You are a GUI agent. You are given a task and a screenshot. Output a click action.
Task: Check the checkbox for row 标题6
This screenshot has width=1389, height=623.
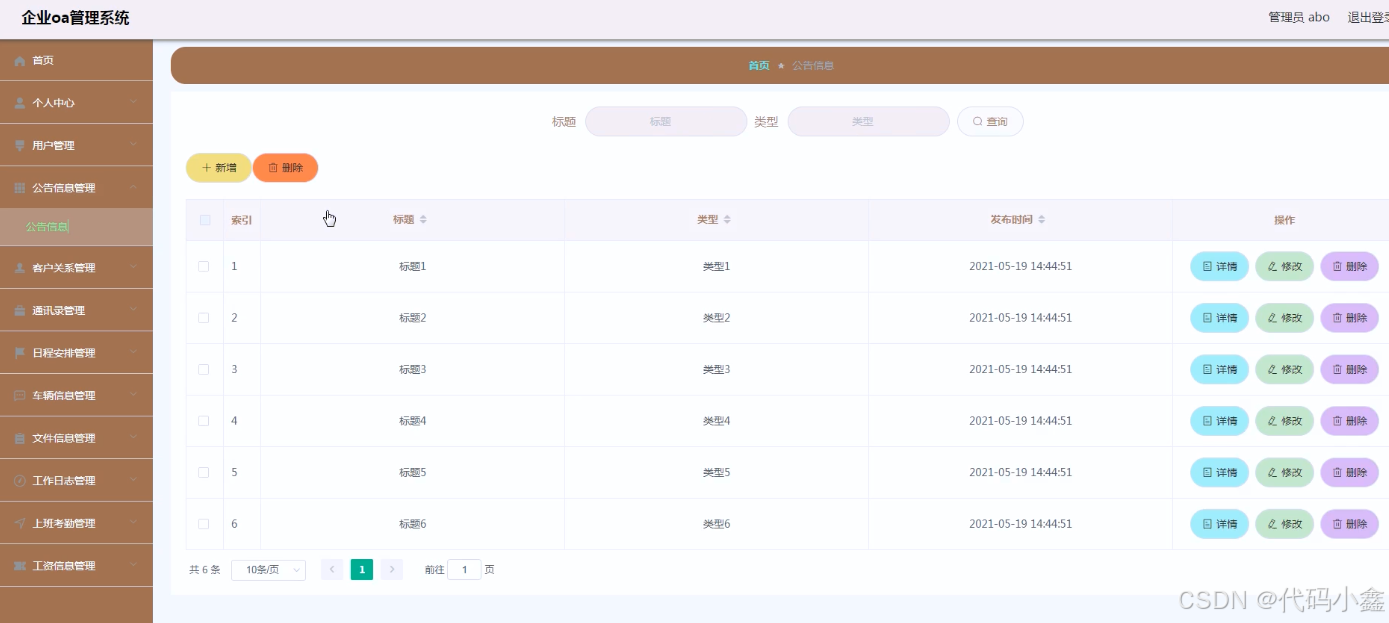(x=204, y=524)
